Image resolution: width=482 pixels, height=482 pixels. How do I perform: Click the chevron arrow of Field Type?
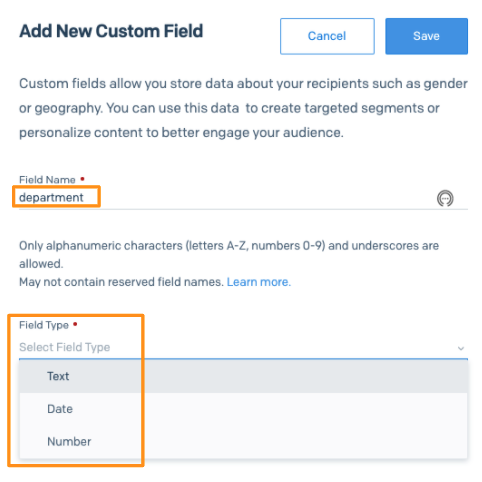(461, 348)
